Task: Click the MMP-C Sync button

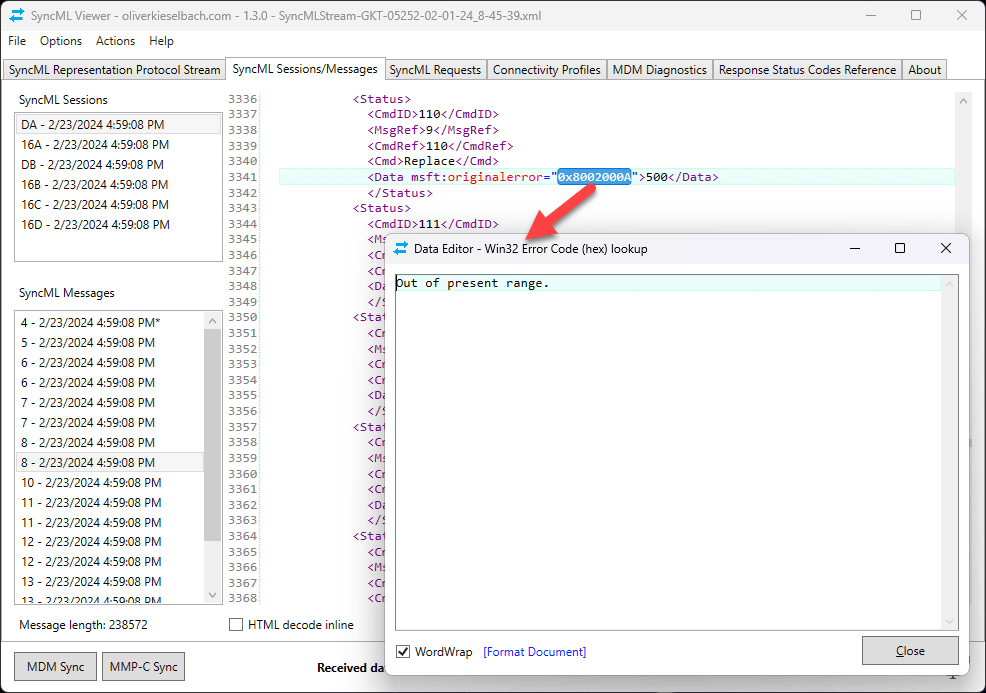Action: pyautogui.click(x=142, y=666)
